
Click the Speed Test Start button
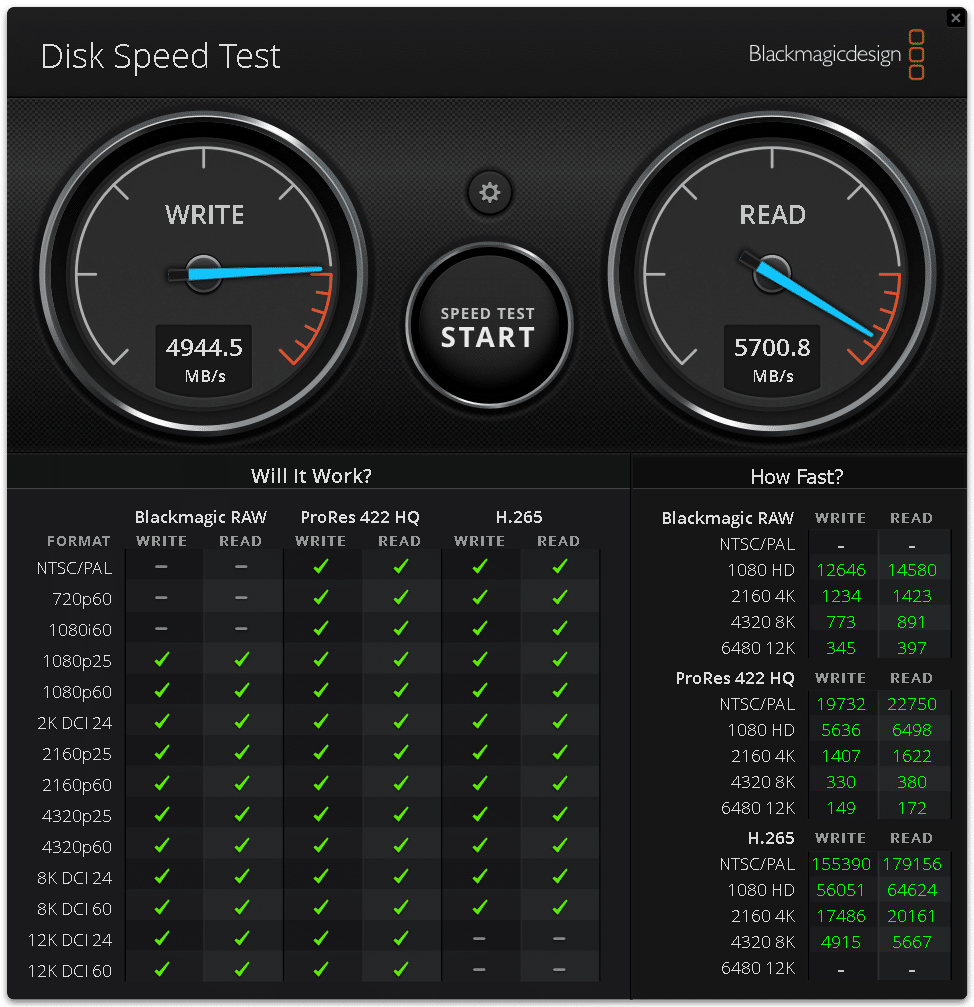click(x=489, y=326)
